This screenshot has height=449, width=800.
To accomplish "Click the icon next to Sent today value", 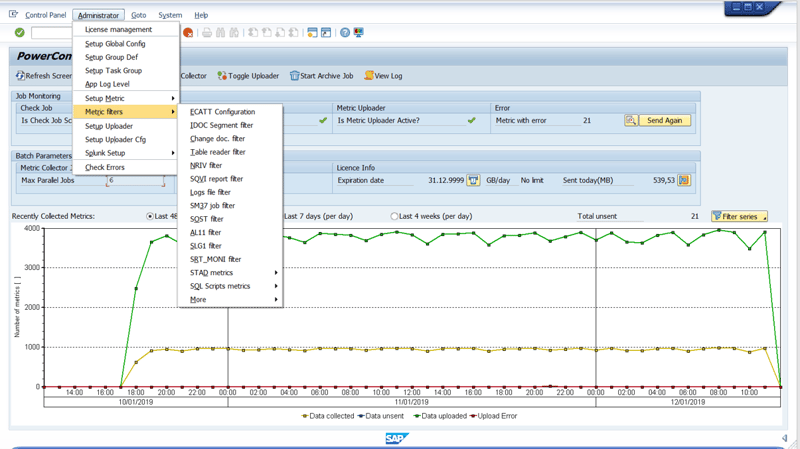I will tap(684, 180).
